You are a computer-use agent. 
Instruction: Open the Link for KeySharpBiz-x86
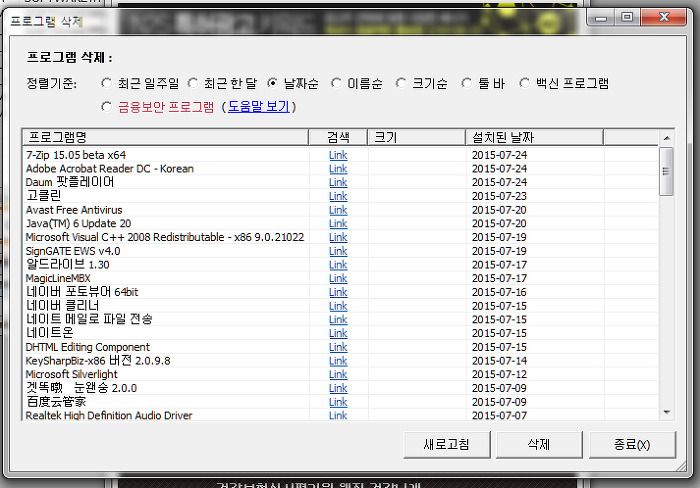click(338, 361)
